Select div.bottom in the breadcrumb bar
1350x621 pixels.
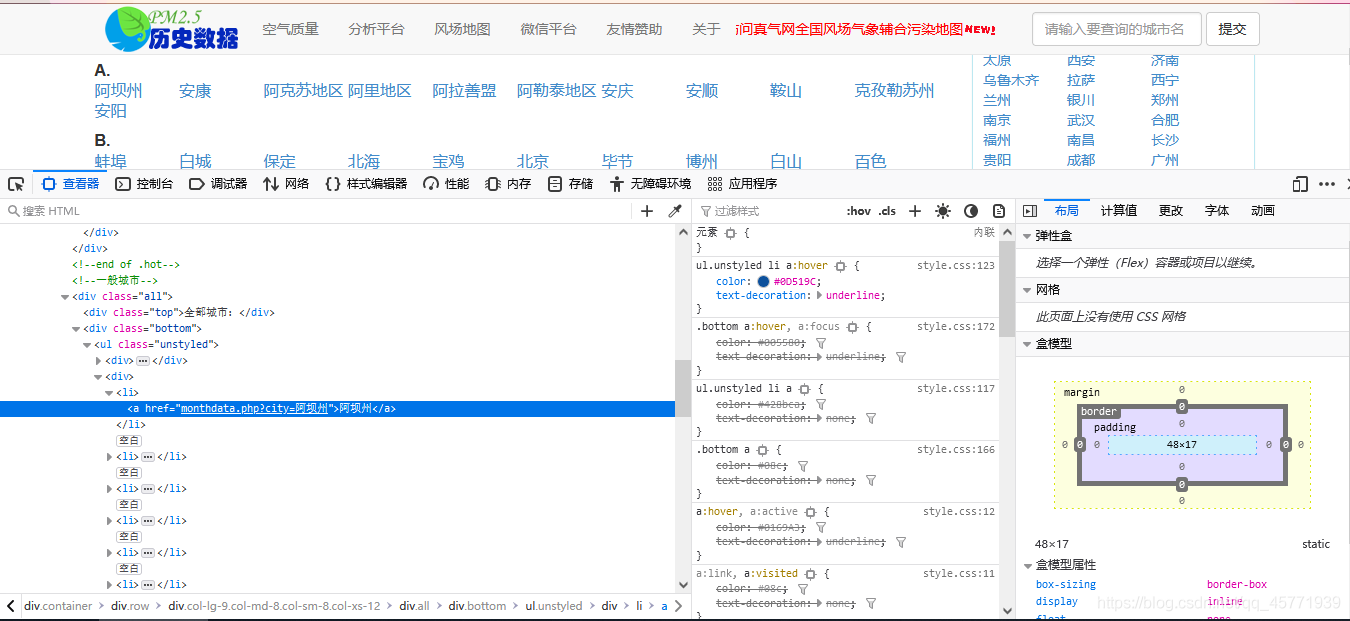[477, 606]
